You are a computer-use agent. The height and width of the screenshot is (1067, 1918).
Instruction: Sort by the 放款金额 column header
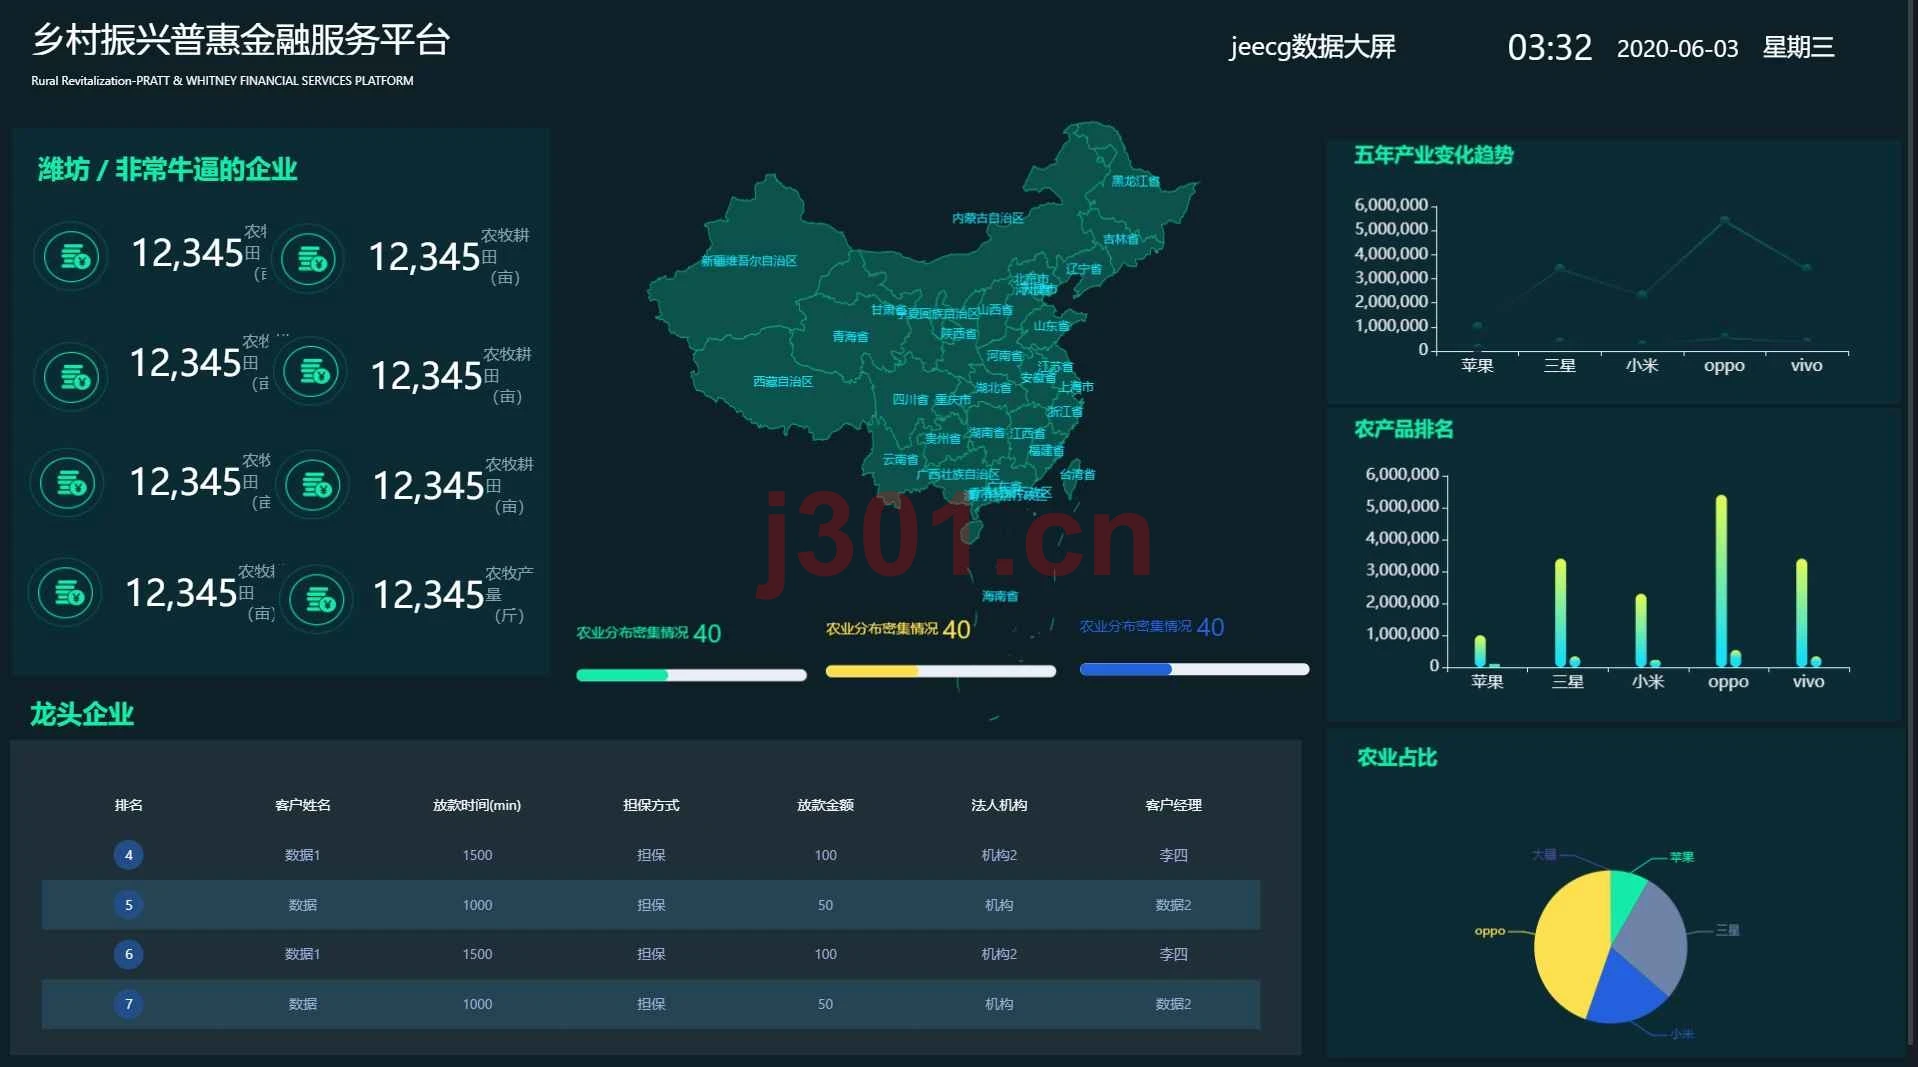click(825, 805)
